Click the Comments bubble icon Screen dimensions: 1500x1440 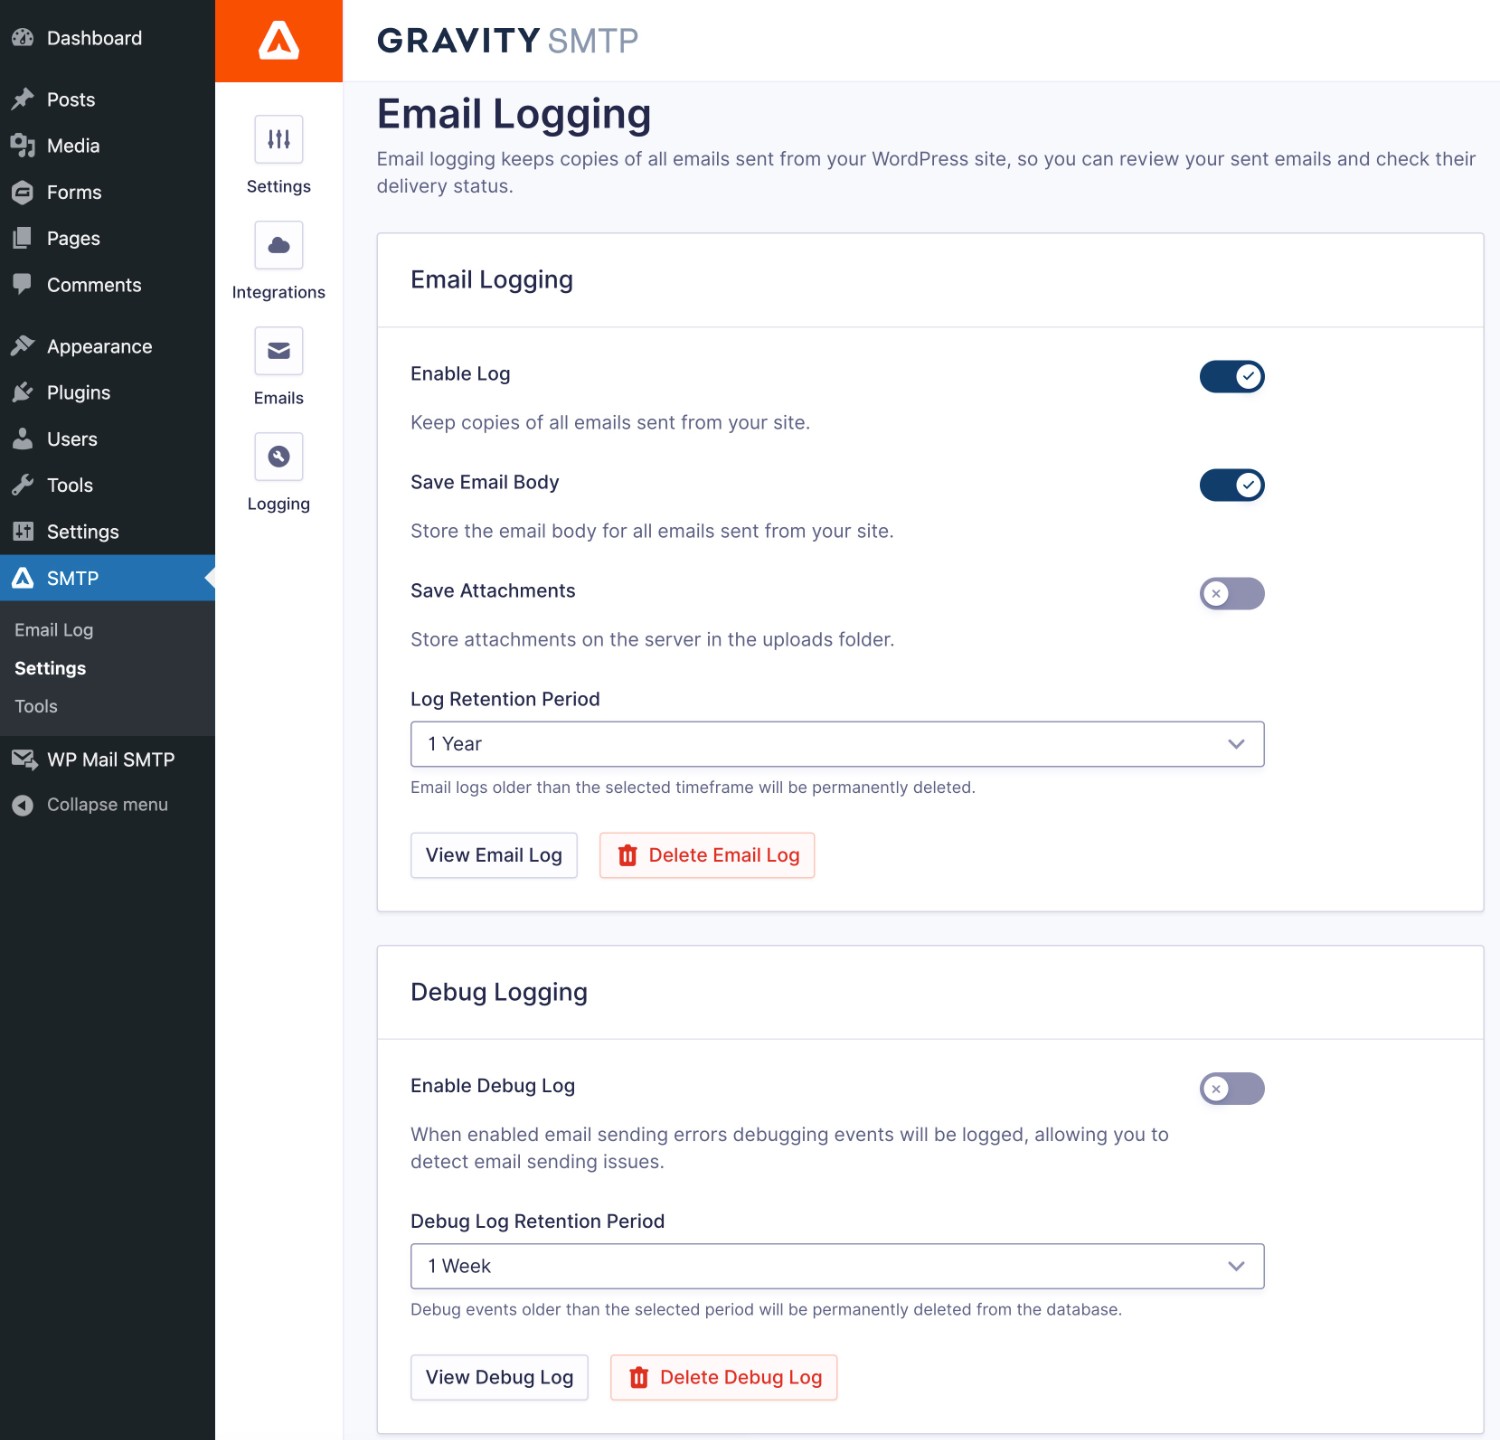click(x=23, y=284)
